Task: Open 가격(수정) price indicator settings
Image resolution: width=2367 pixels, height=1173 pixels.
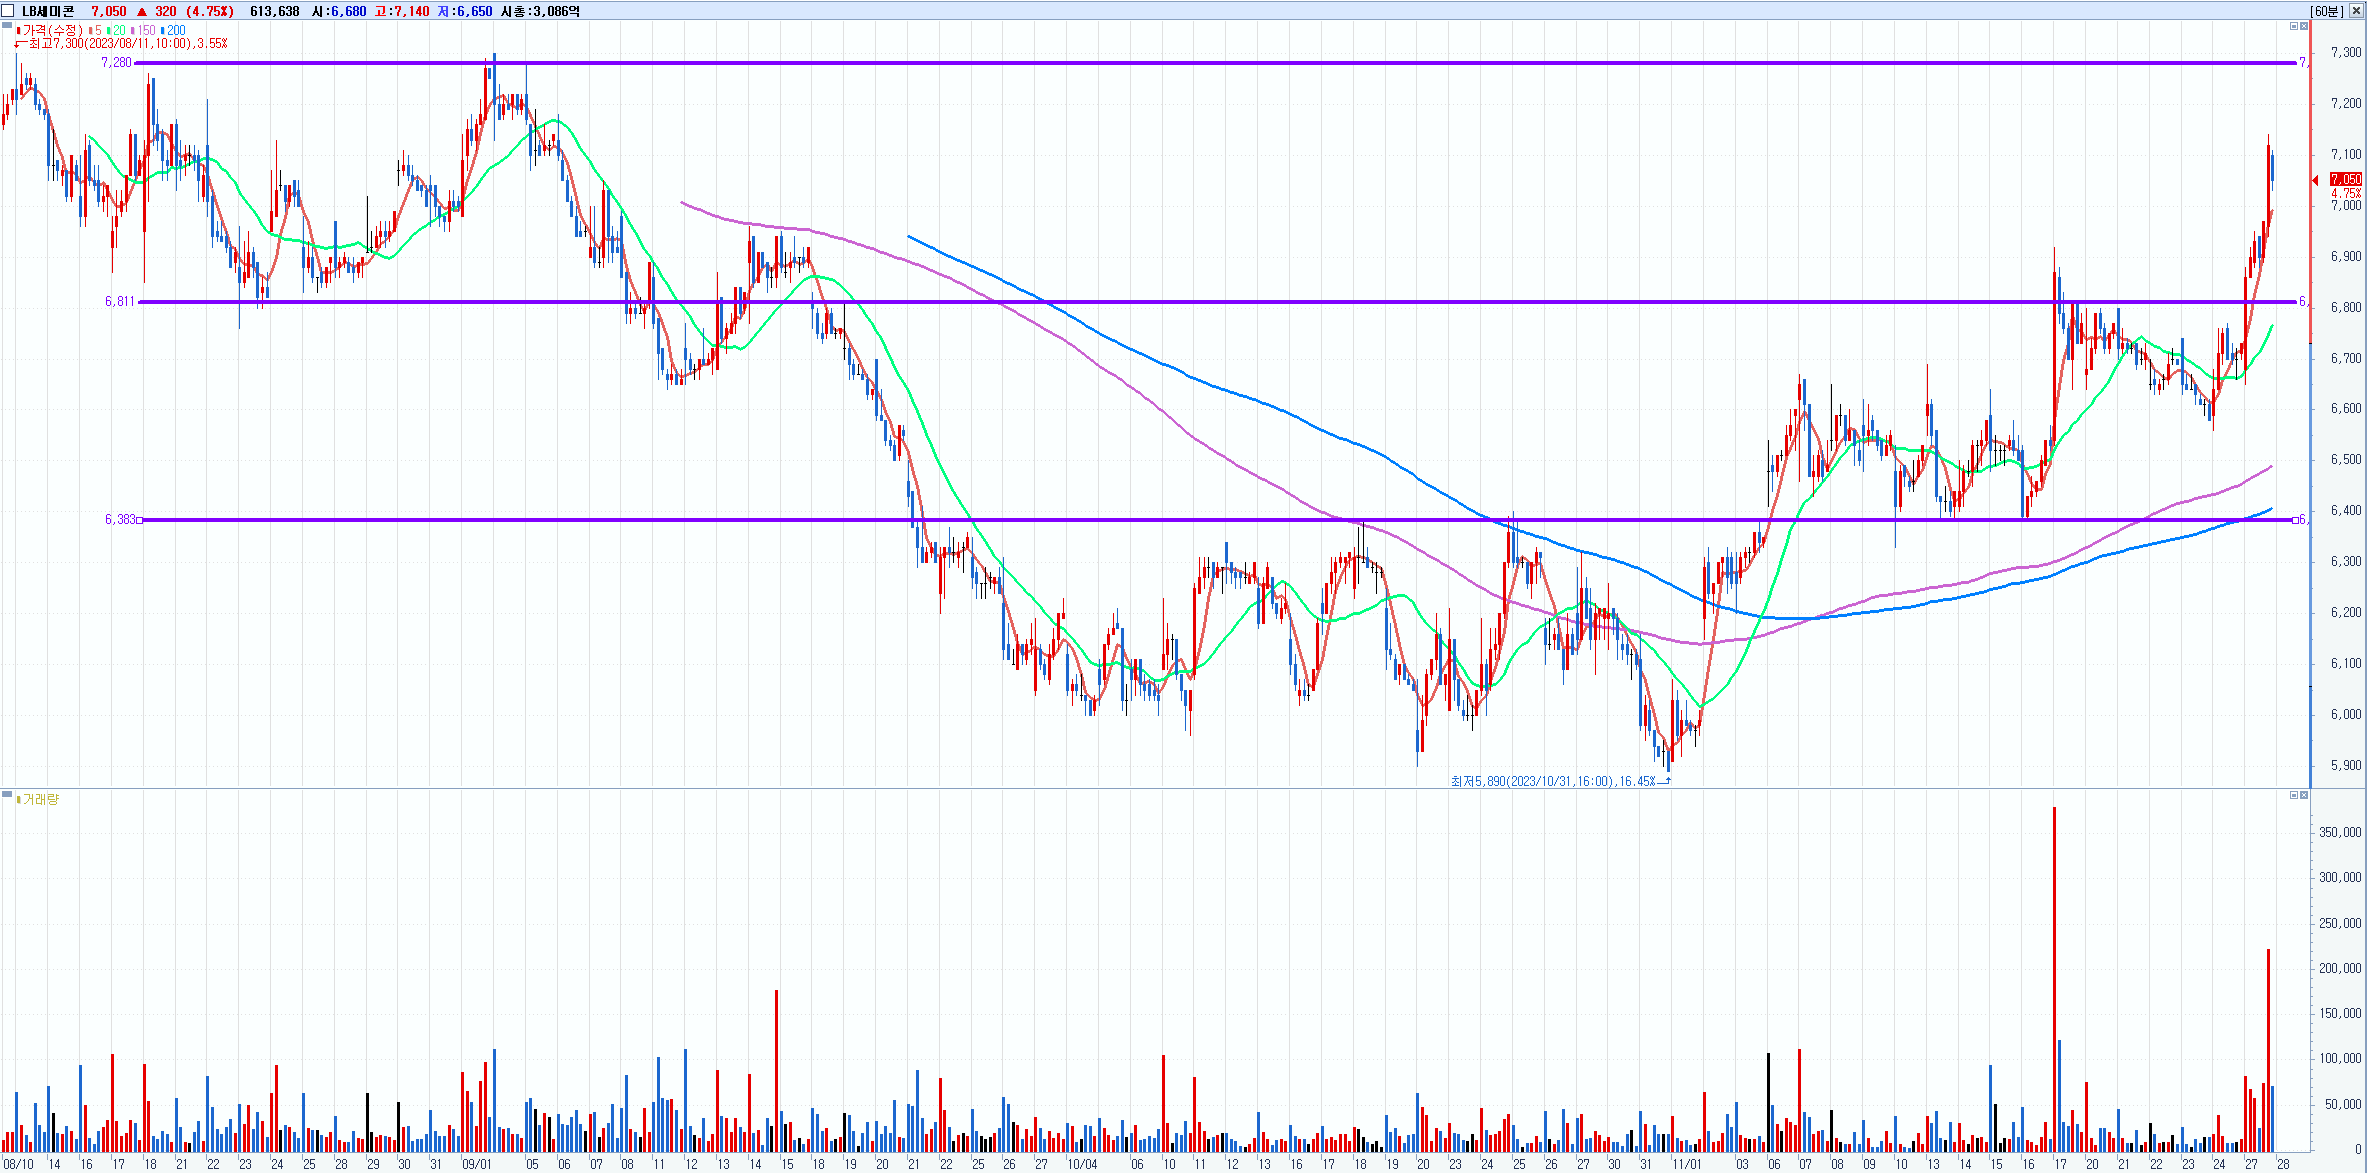Action: [x=52, y=30]
